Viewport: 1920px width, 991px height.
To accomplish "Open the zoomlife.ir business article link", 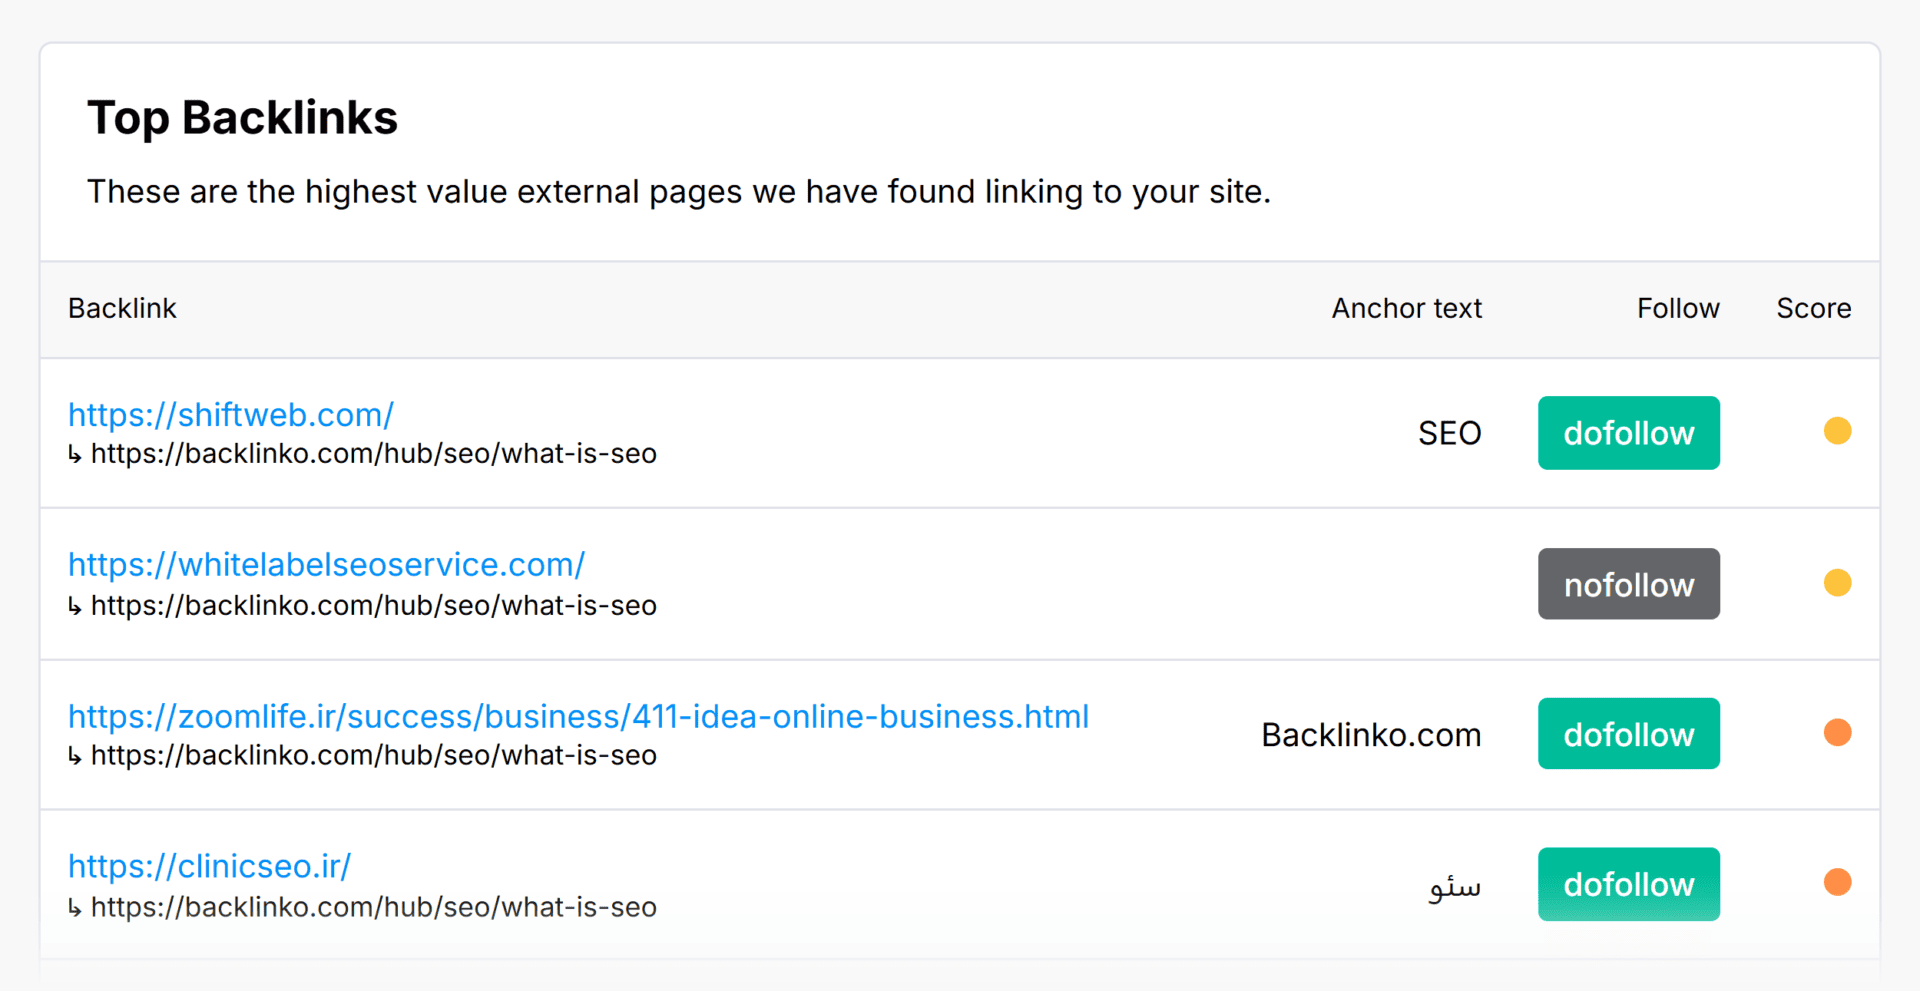I will tap(577, 715).
